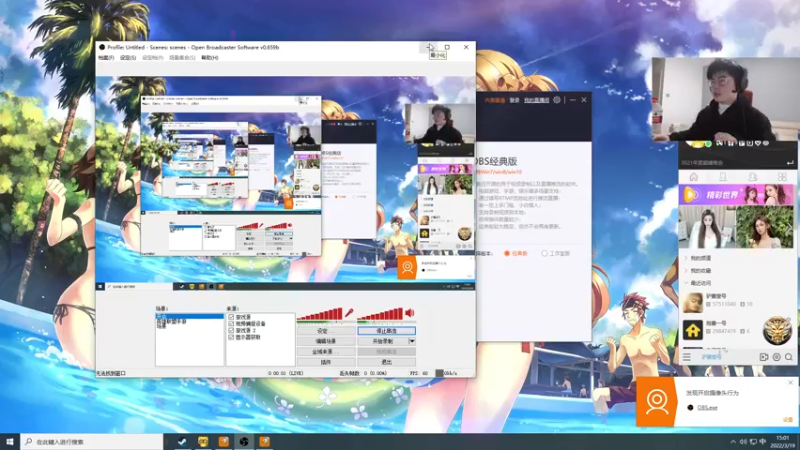Open the 设定(S) menu in OBS
The width and height of the screenshot is (800, 450).
point(128,58)
